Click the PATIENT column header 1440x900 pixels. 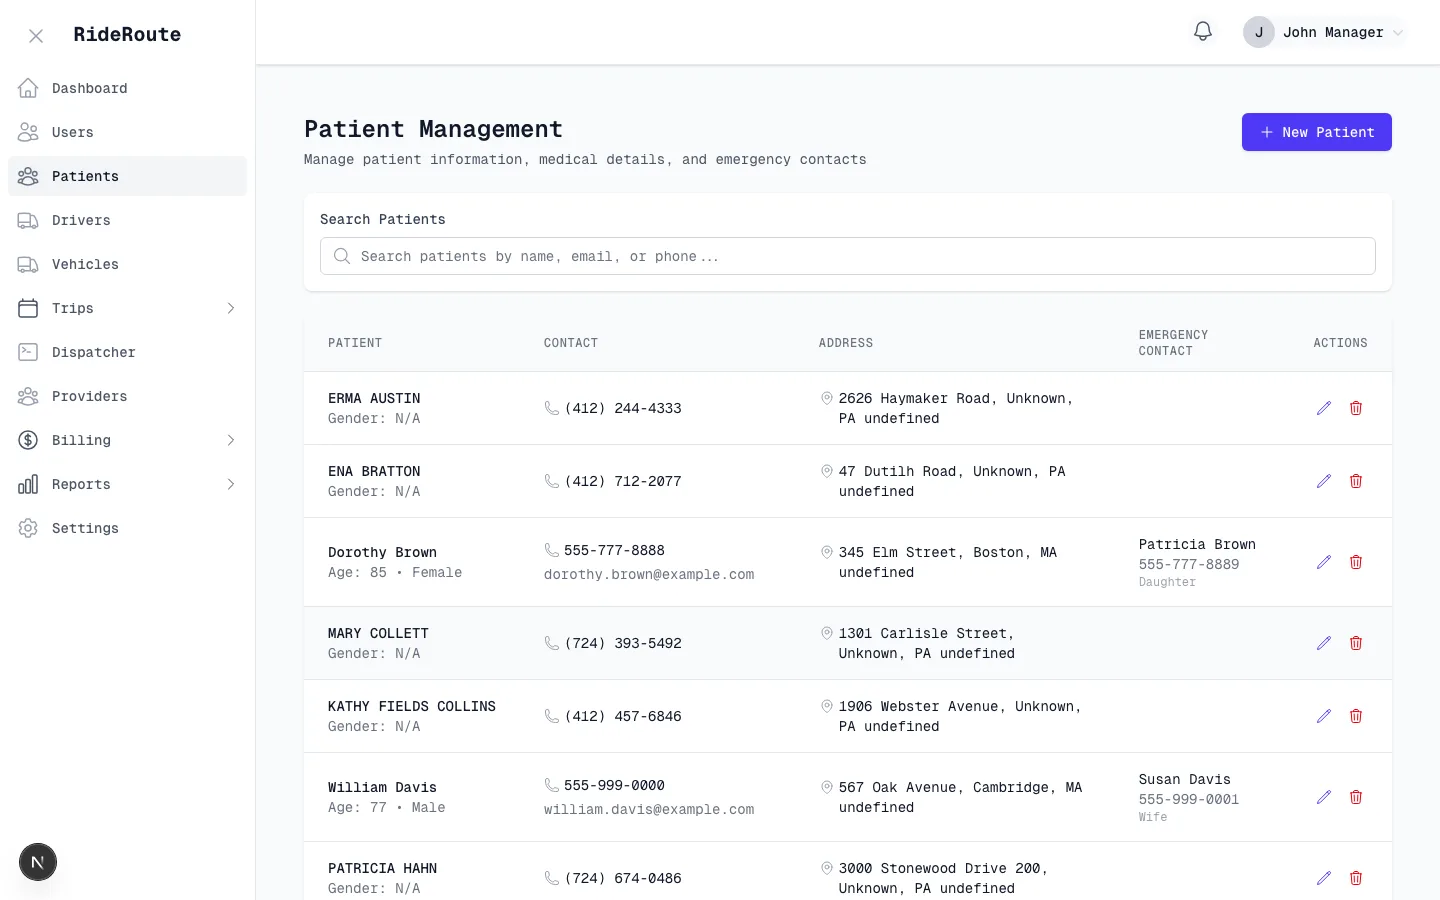355,343
